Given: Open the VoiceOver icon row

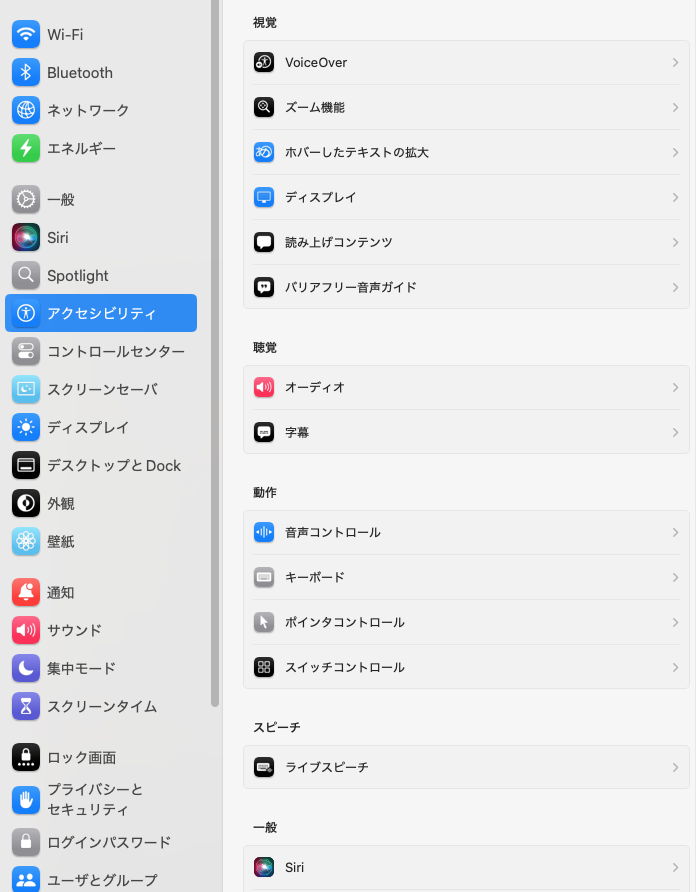Looking at the screenshot, I should click(263, 62).
